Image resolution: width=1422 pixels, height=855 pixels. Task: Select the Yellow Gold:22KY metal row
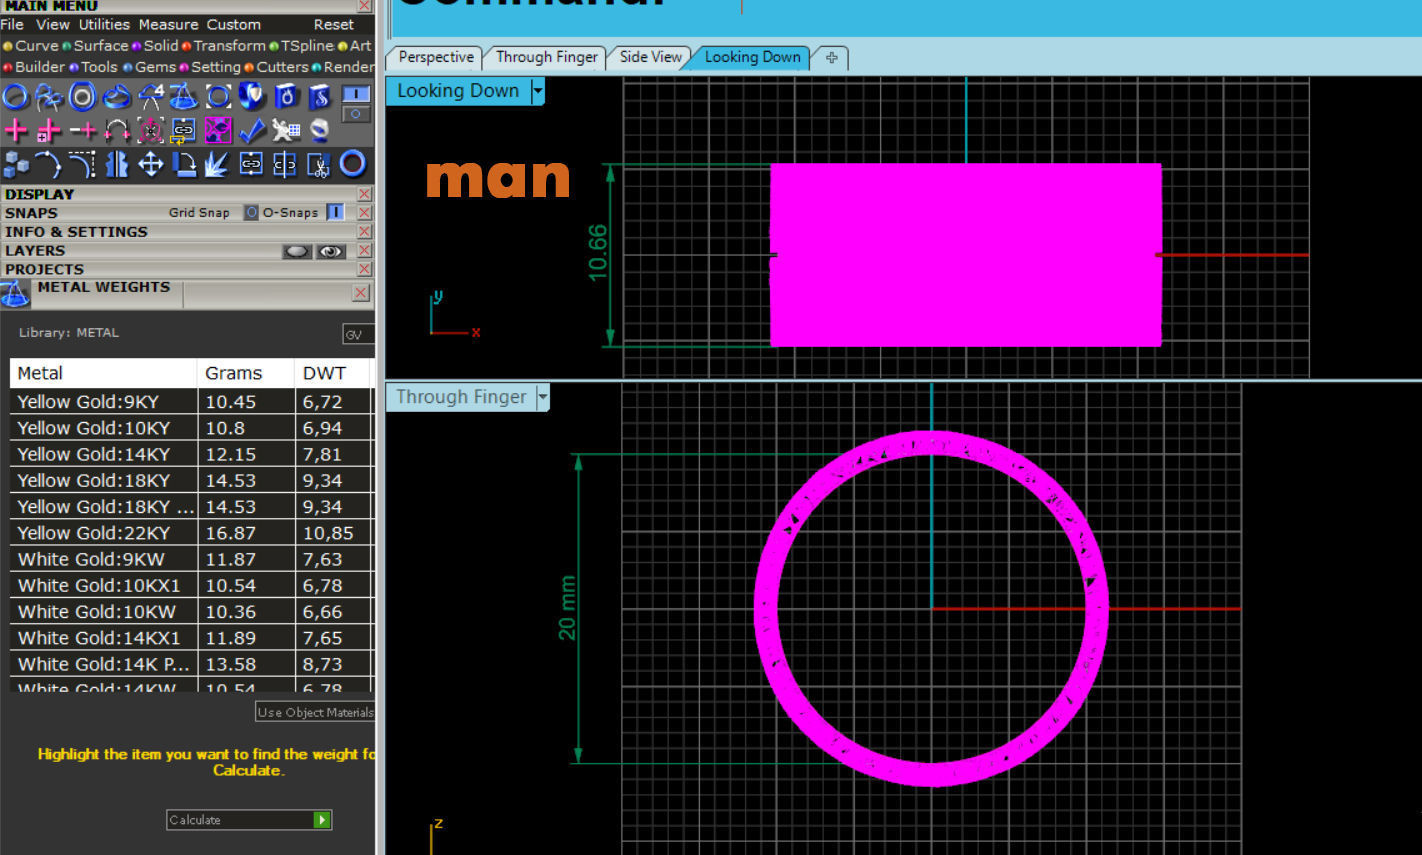[190, 533]
